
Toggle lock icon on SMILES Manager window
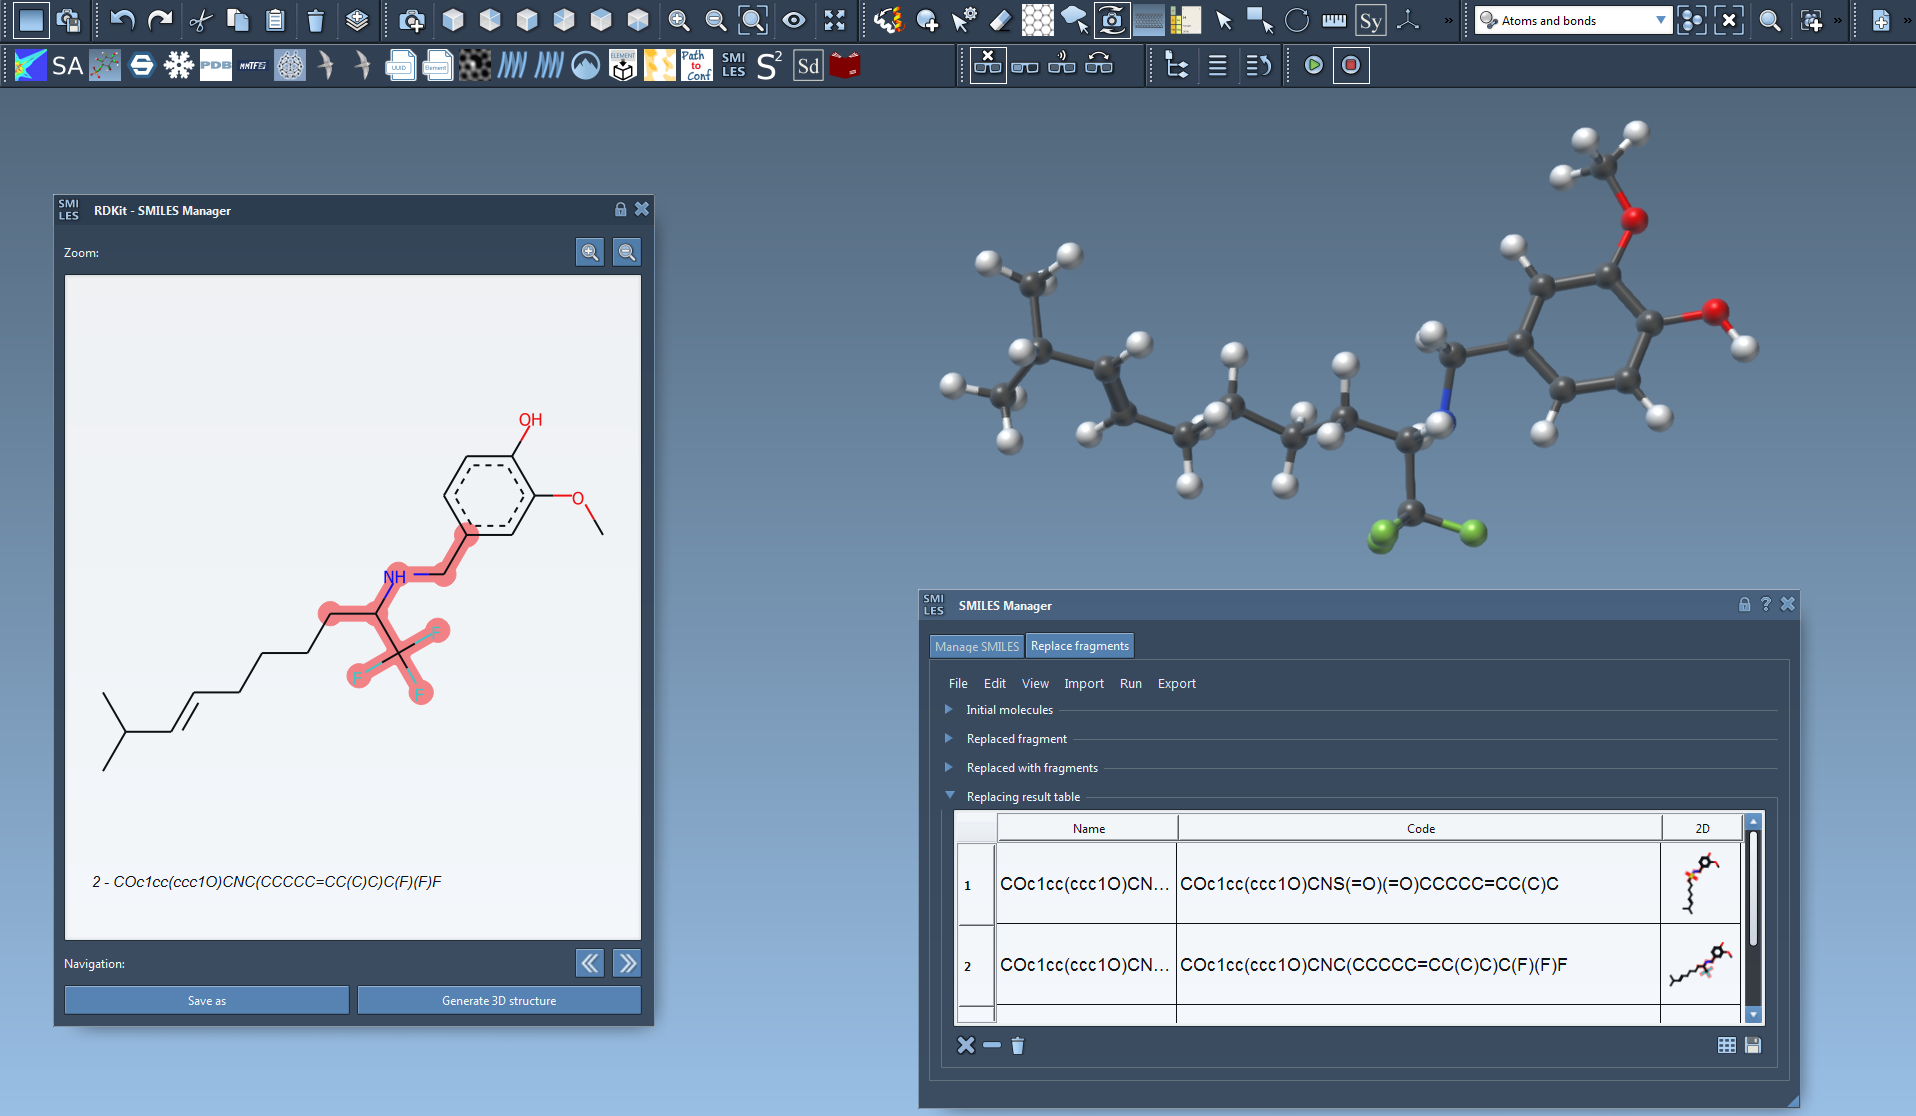1744,604
